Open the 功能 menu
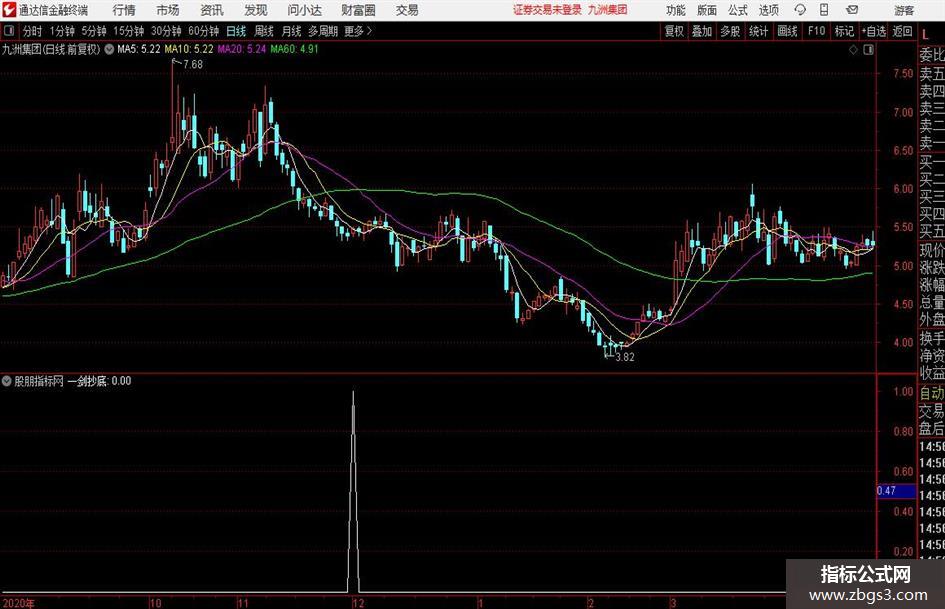945x609 pixels. (x=676, y=10)
